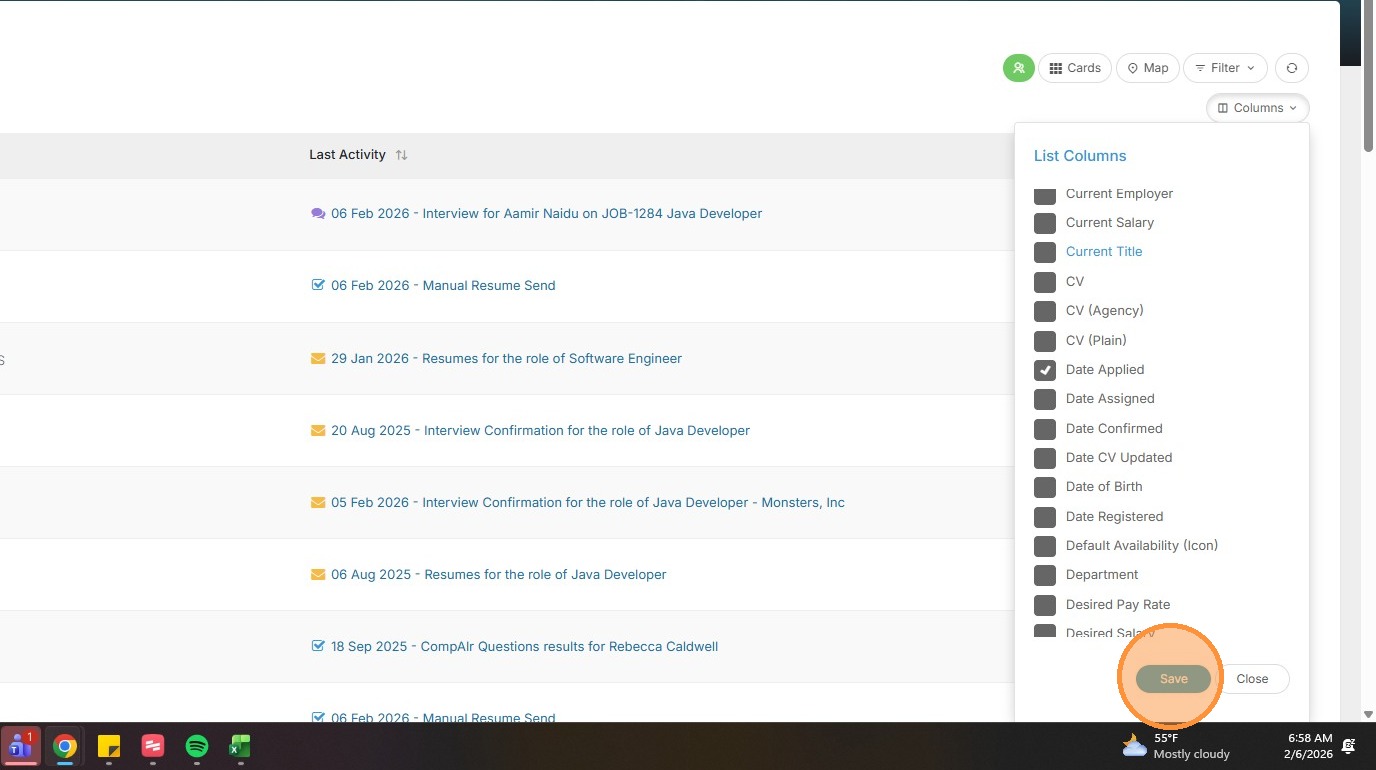Click the checkmark icon beside CompAIr Questions results
1376x770 pixels.
pyautogui.click(x=318, y=646)
